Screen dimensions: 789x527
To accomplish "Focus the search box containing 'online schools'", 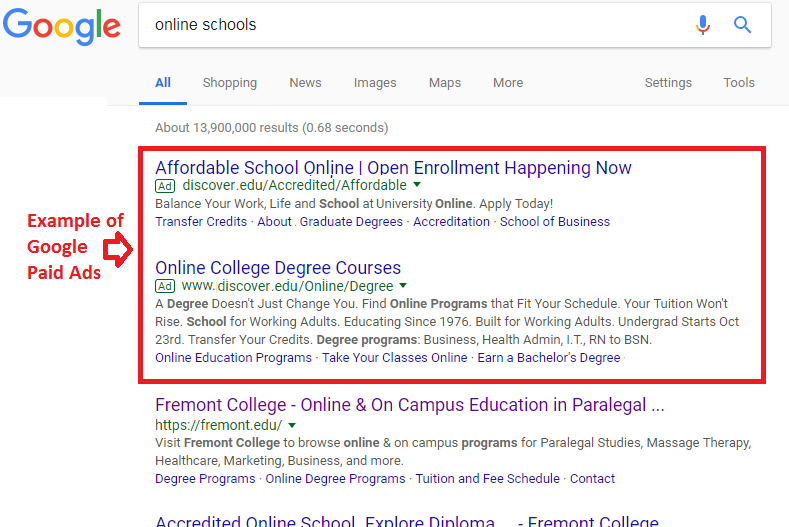I will [455, 25].
